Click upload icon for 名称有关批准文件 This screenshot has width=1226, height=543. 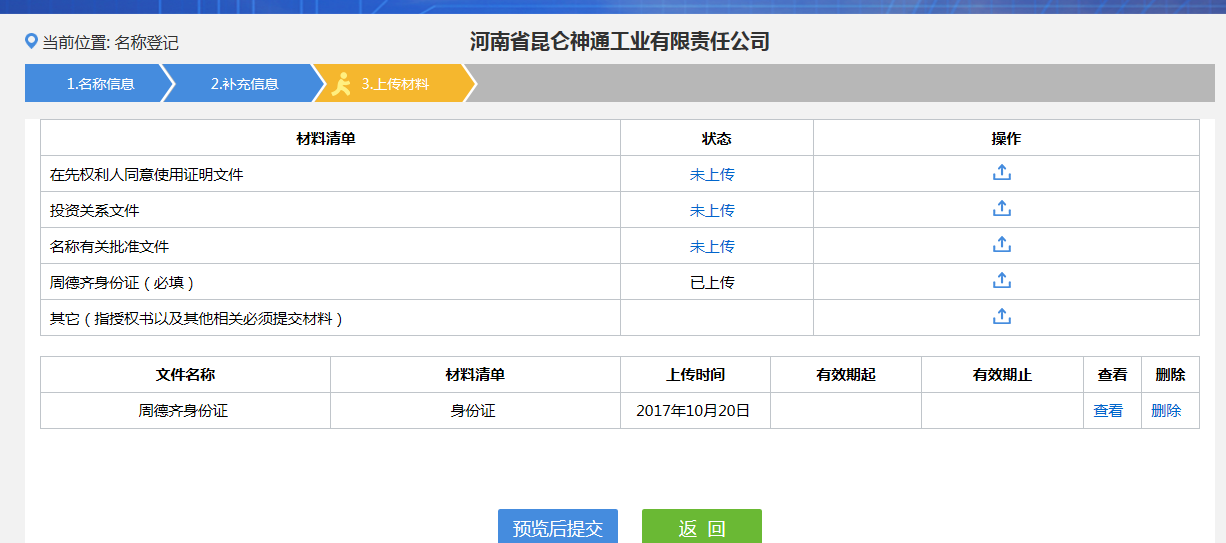(x=1002, y=245)
